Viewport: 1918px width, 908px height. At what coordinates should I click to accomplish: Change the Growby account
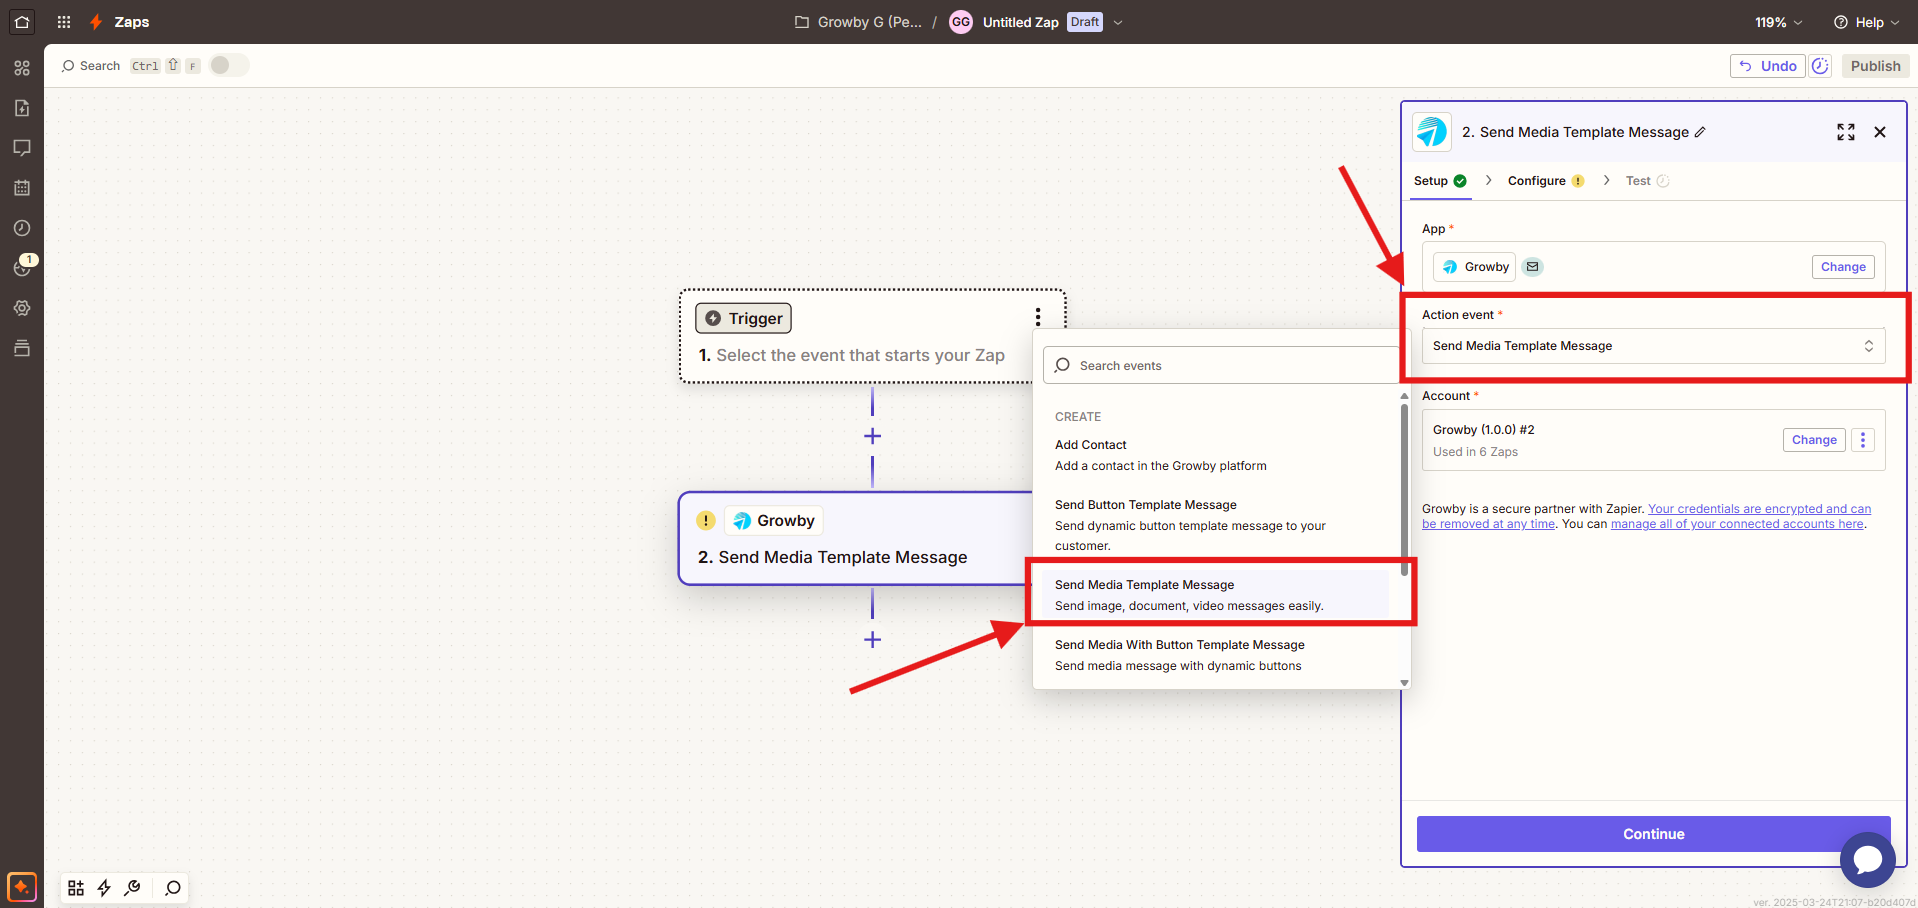tap(1814, 440)
